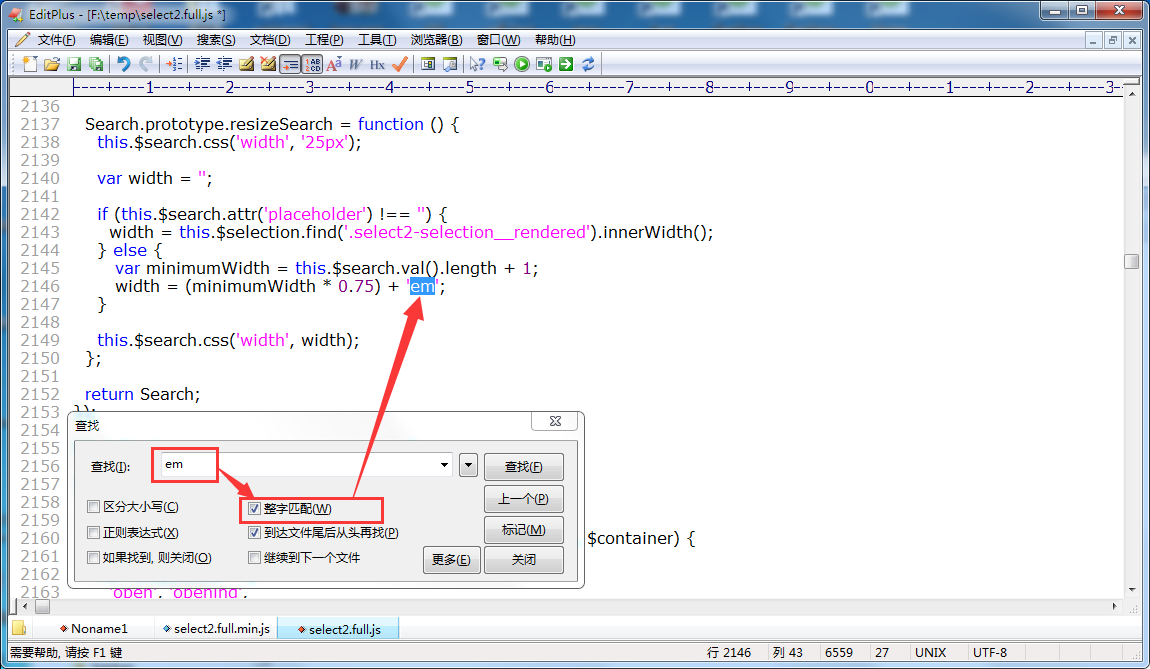Open the 文档(D) menu

click(x=270, y=40)
